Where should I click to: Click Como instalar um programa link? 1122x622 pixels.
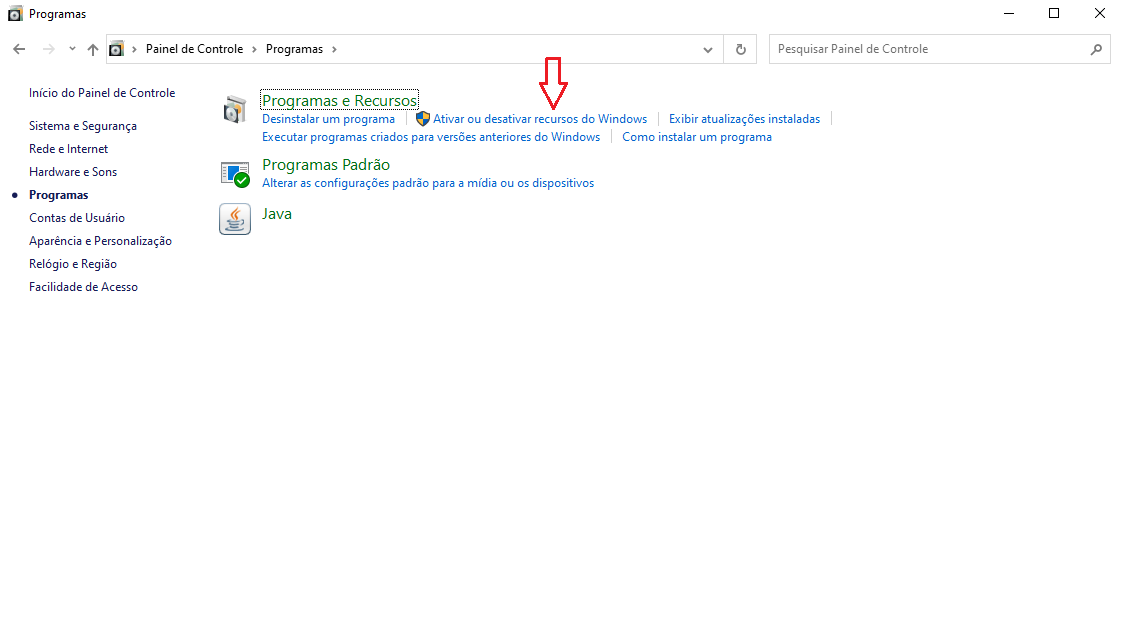click(697, 137)
